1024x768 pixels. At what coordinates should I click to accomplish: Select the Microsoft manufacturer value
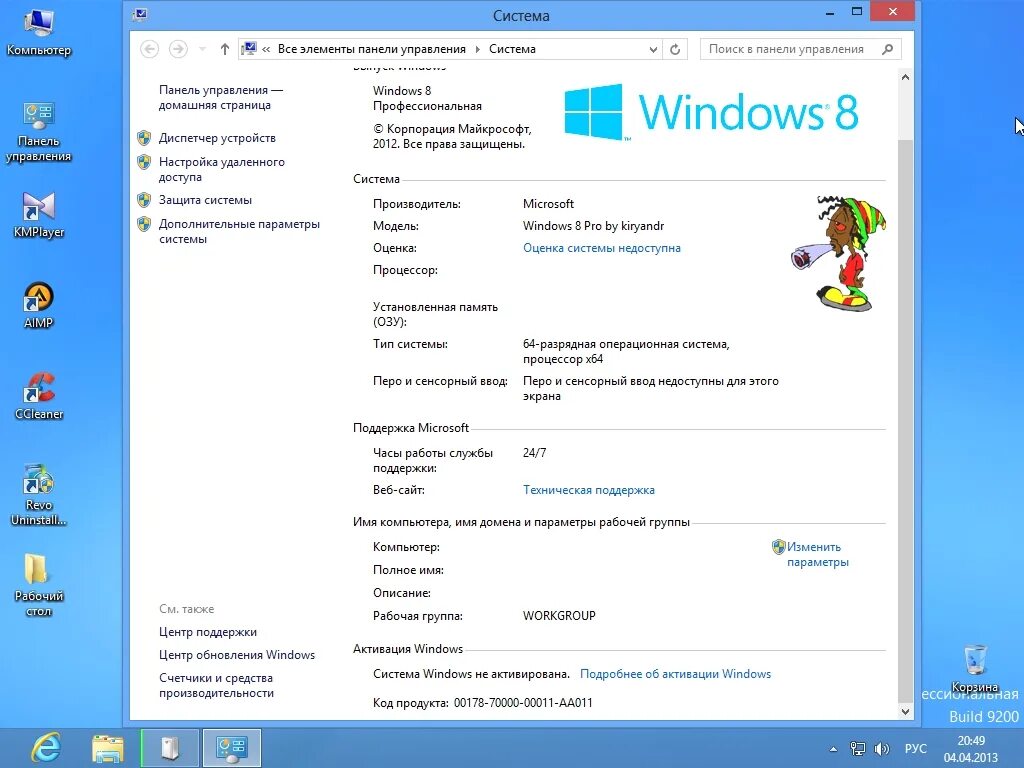(x=548, y=204)
